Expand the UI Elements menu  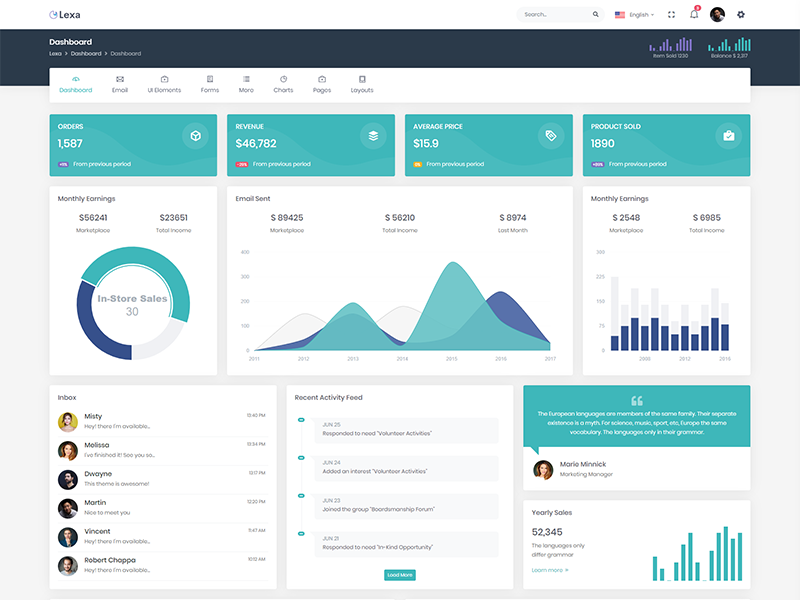pyautogui.click(x=164, y=84)
